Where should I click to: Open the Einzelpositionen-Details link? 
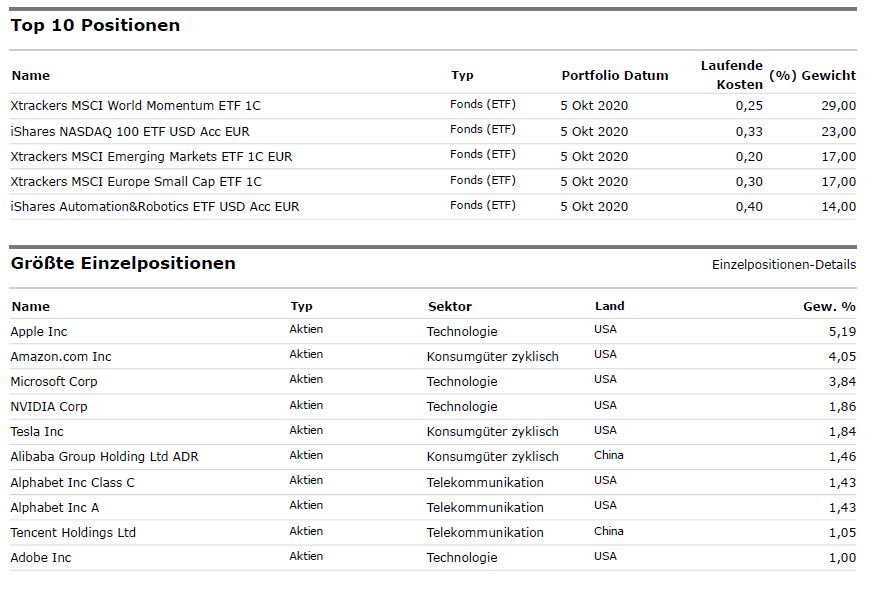[x=783, y=265]
